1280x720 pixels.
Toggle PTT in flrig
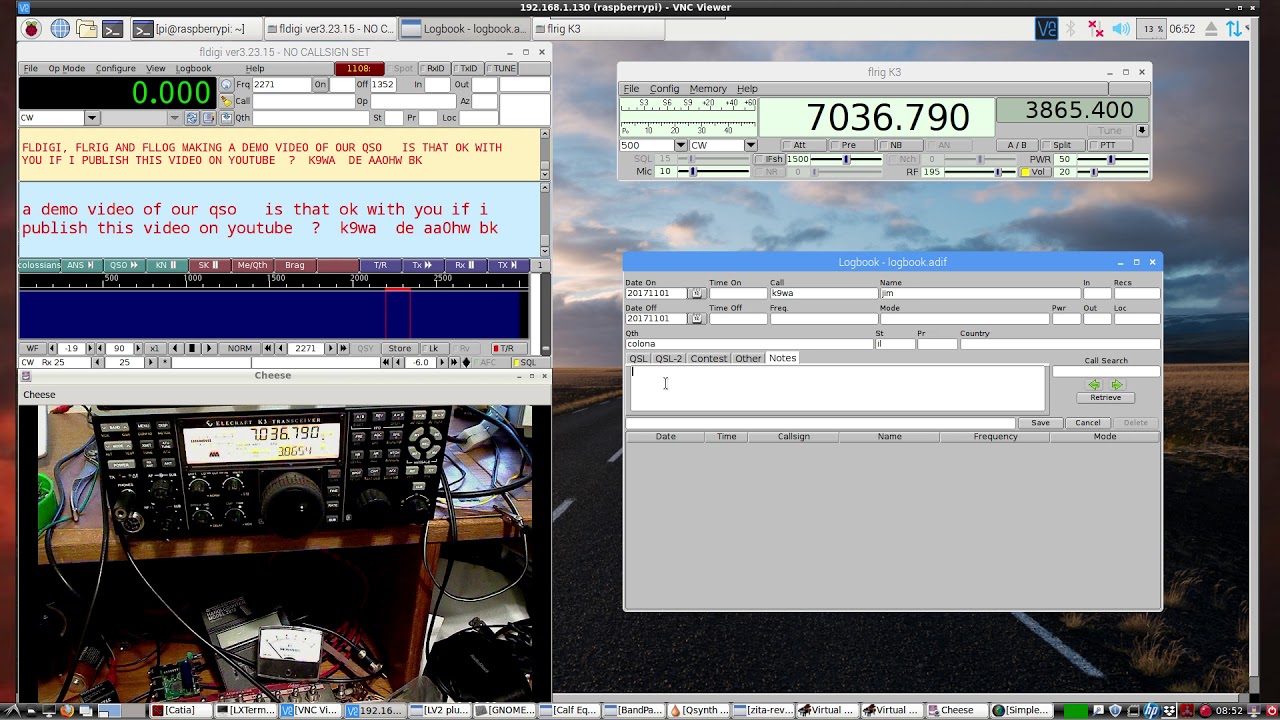pyautogui.click(x=1109, y=145)
